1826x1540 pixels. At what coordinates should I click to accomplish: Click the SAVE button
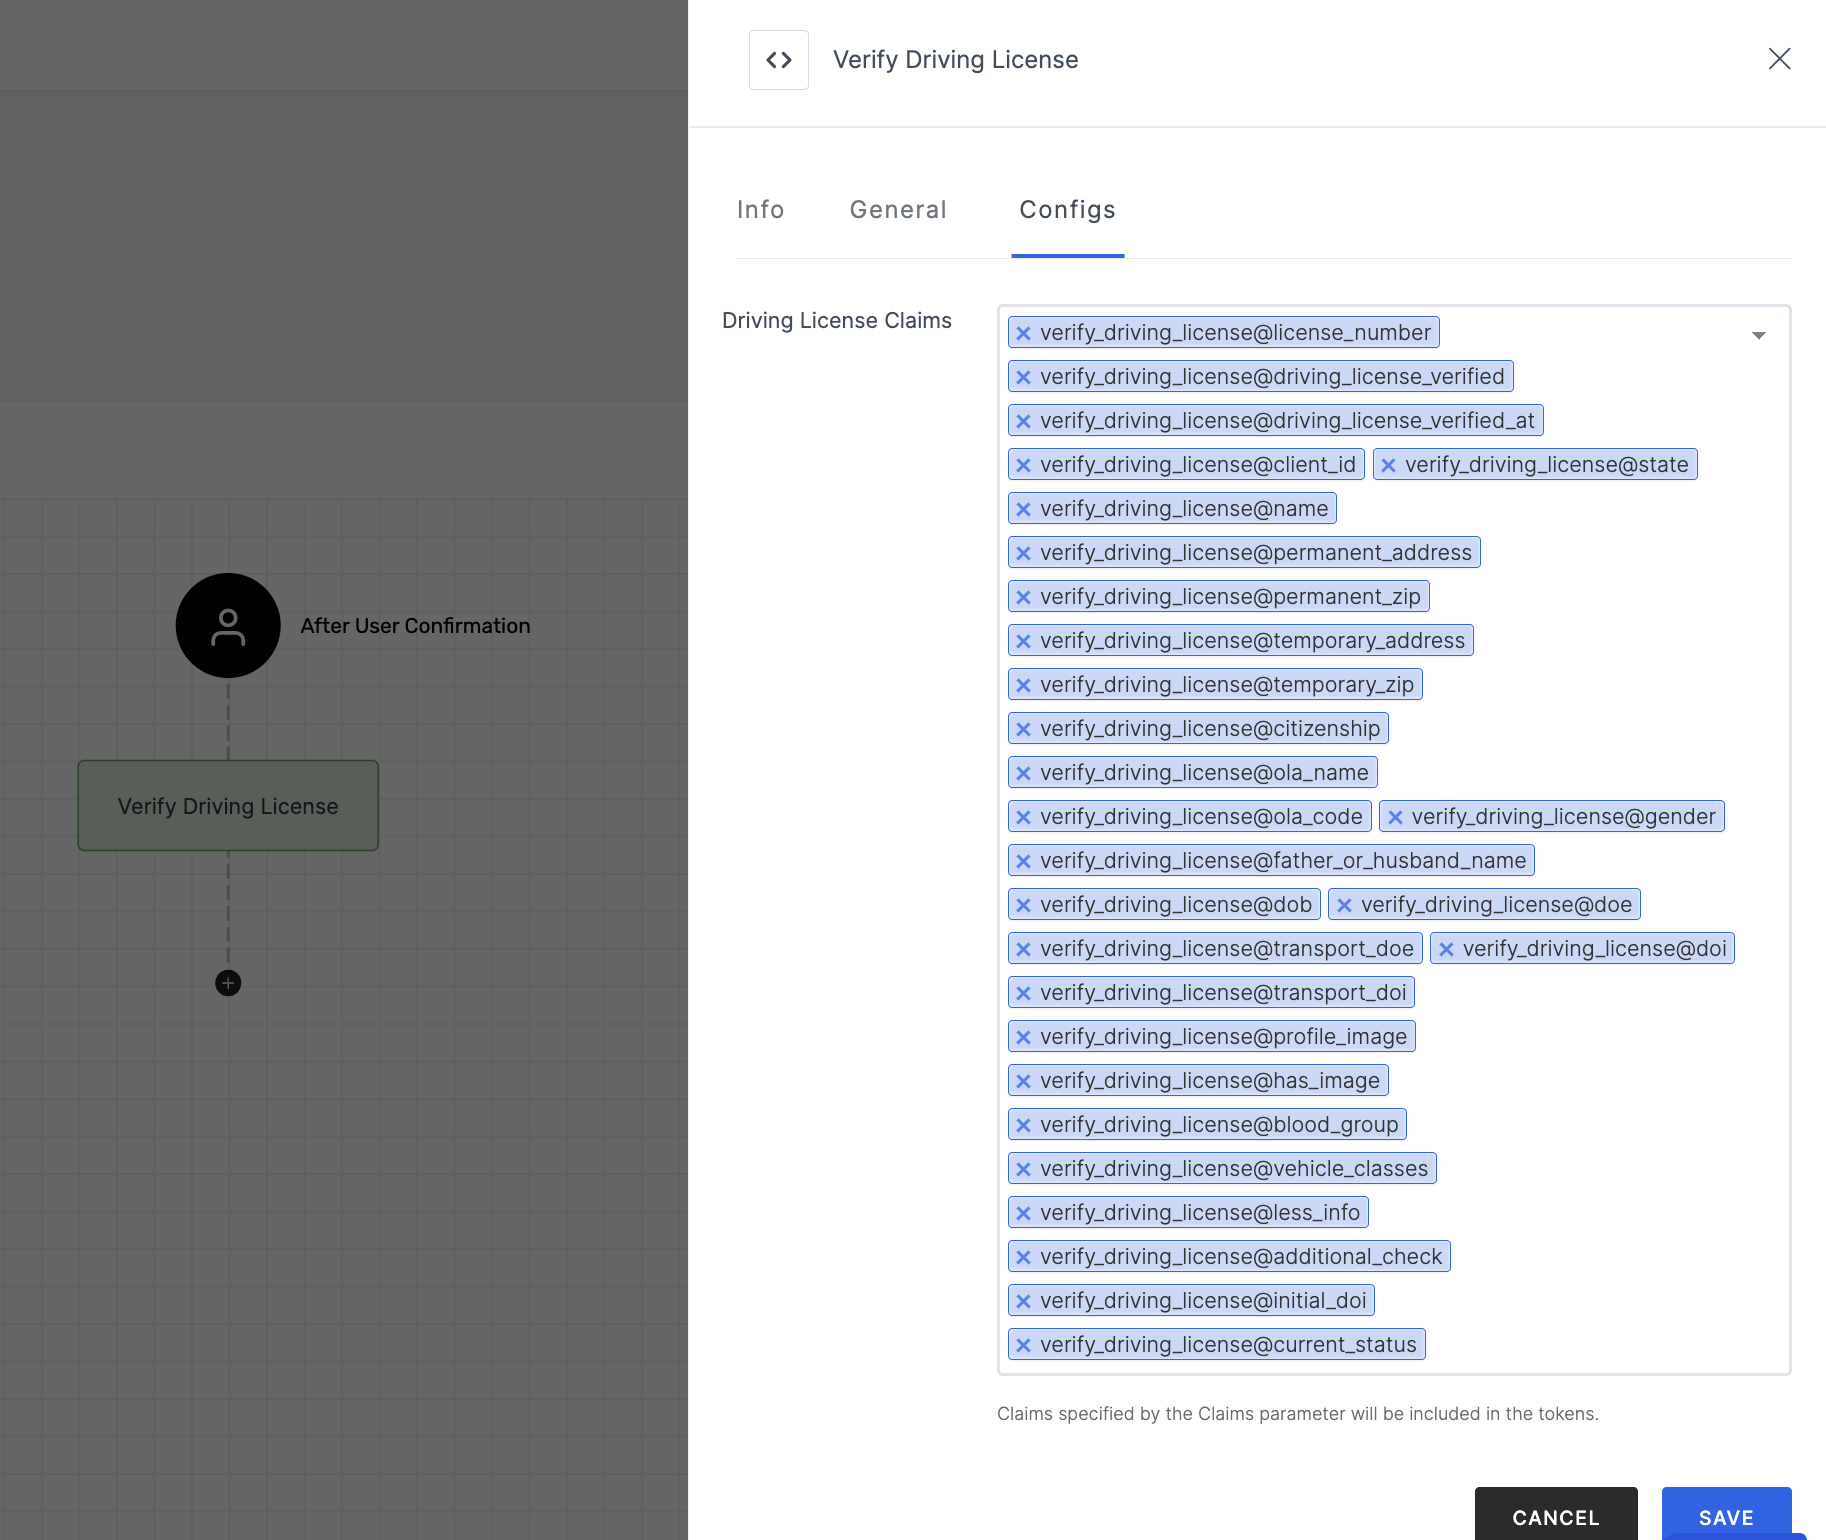point(1726,1515)
